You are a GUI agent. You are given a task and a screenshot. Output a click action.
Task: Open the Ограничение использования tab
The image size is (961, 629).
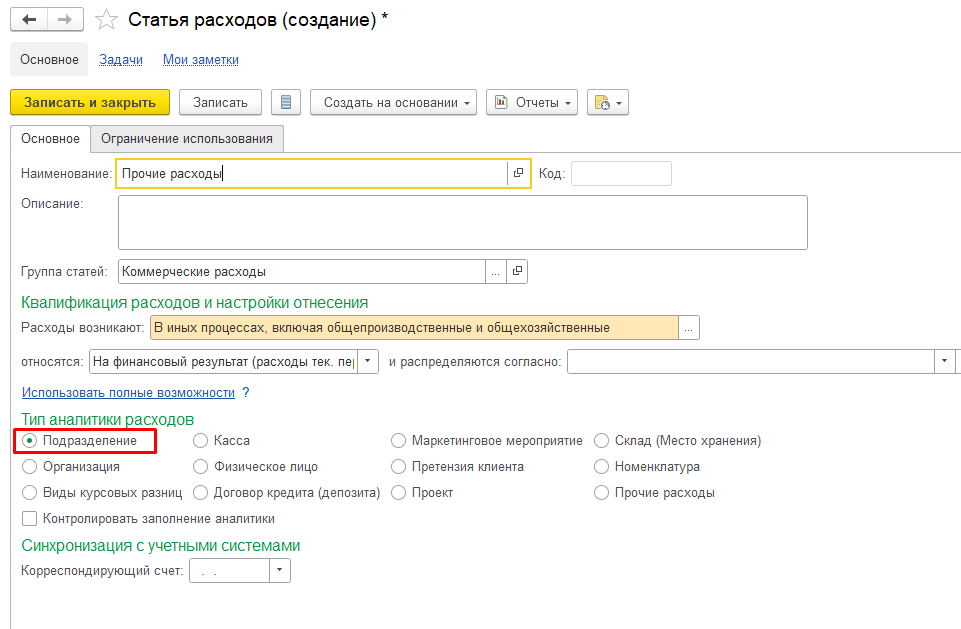pos(187,139)
